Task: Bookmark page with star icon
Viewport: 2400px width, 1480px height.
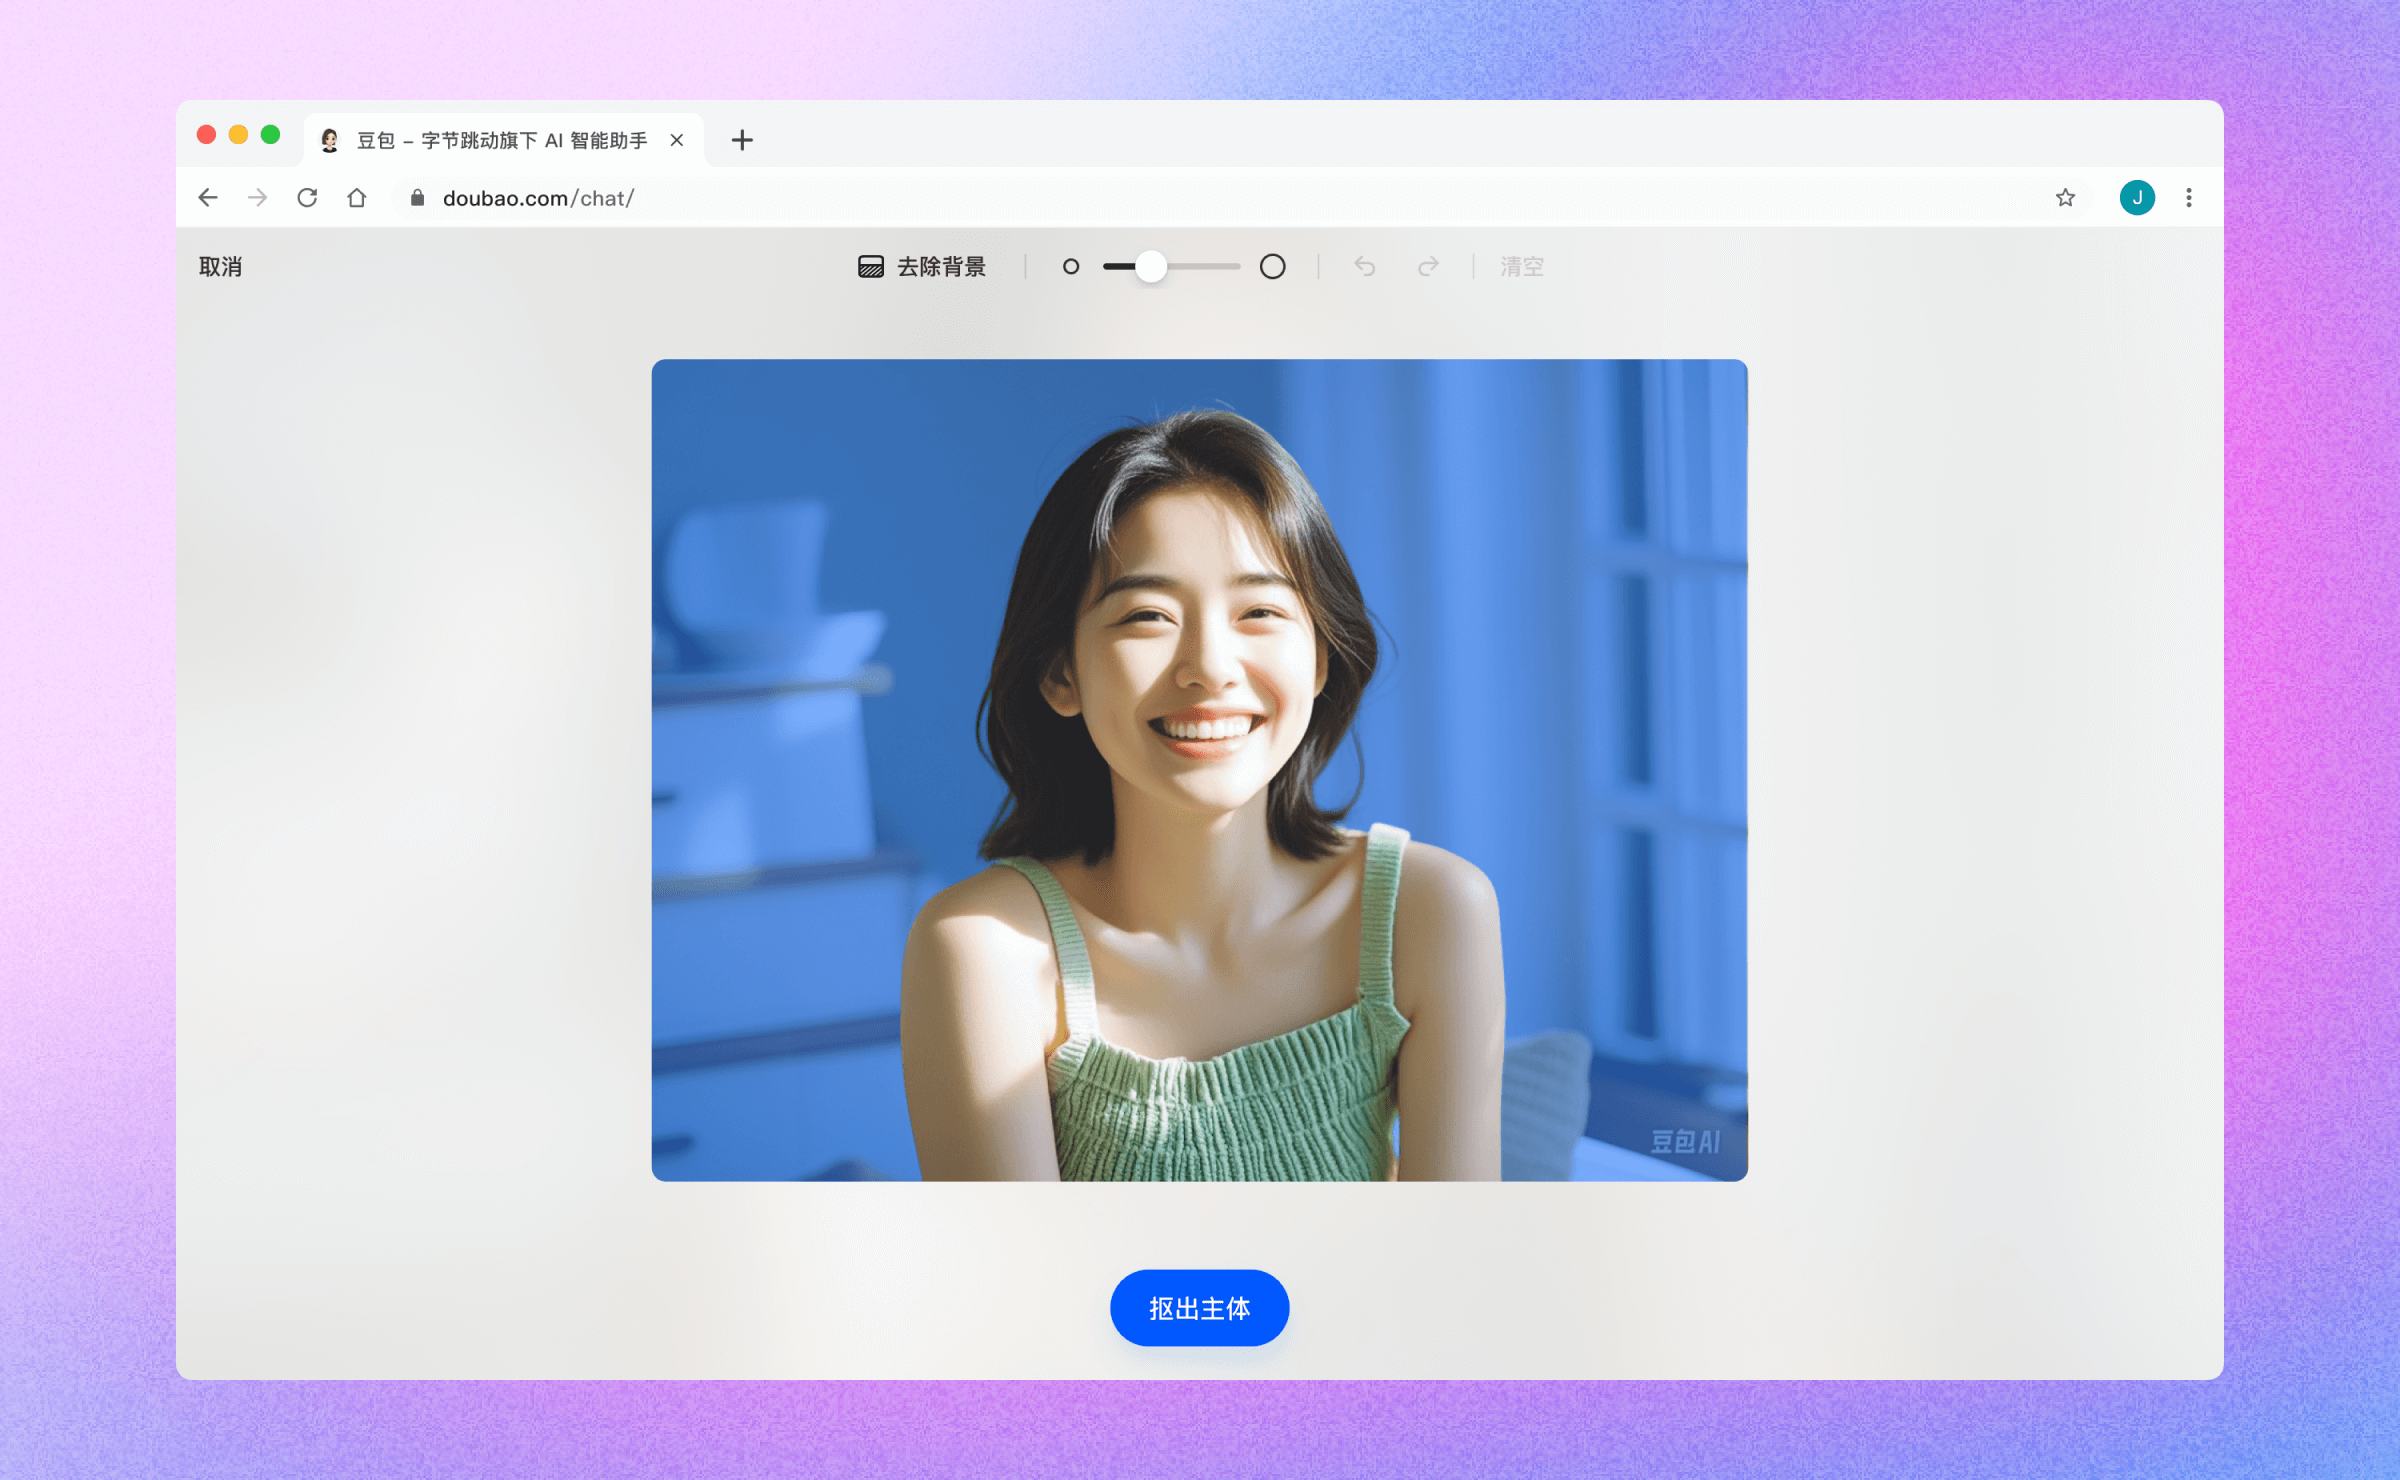Action: pos(2065,198)
